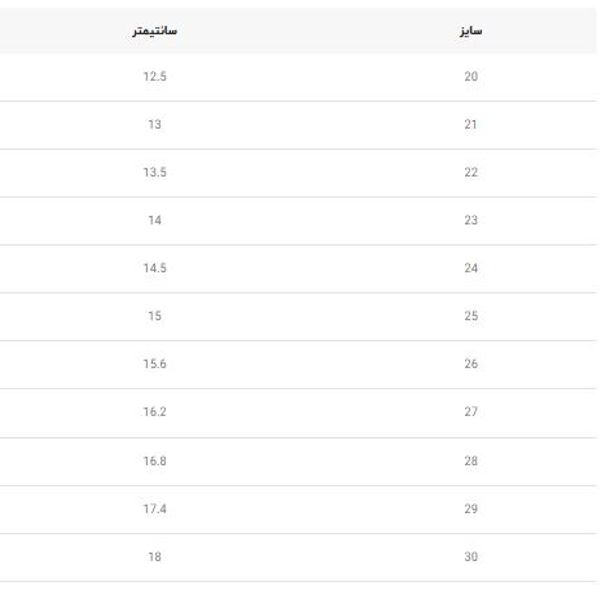Choose the size 27 cell
Image resolution: width=600 pixels, height=600 pixels.
click(x=471, y=413)
